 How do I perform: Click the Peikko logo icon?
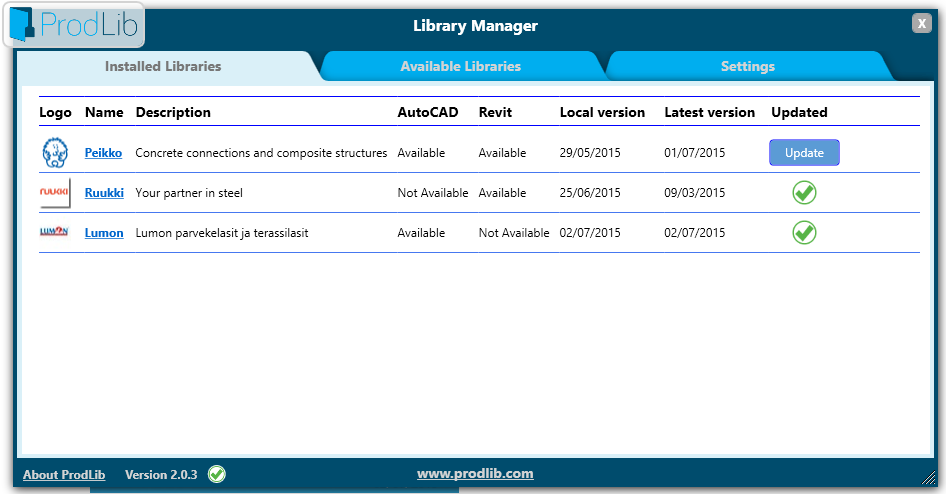click(x=55, y=153)
